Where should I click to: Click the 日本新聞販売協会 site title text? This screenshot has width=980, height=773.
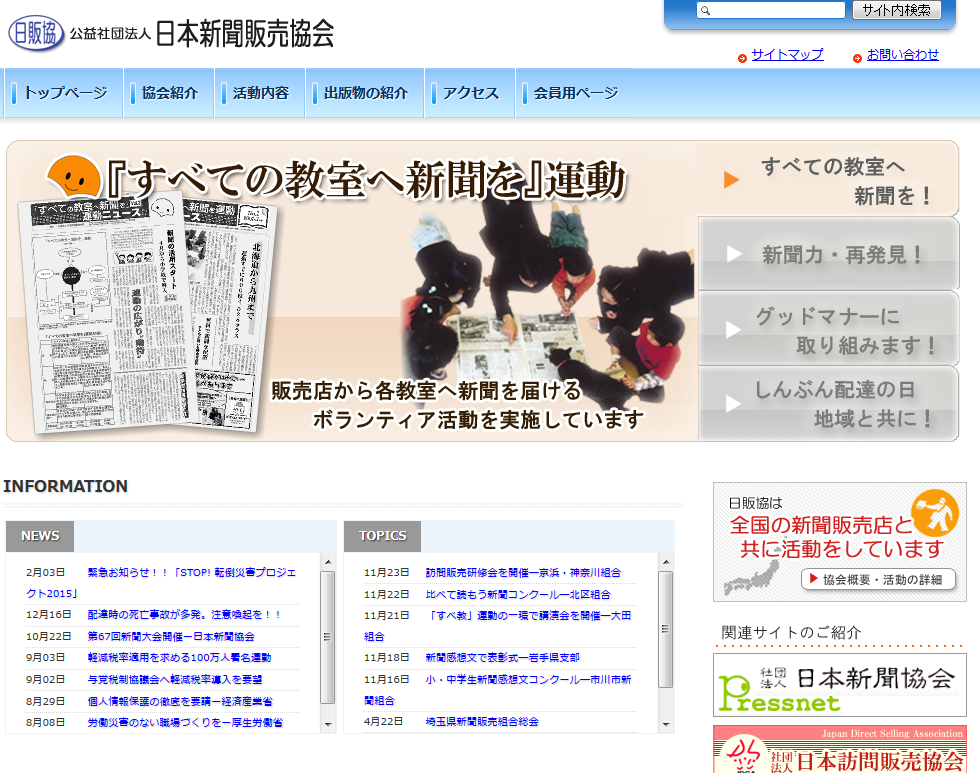coord(244,34)
